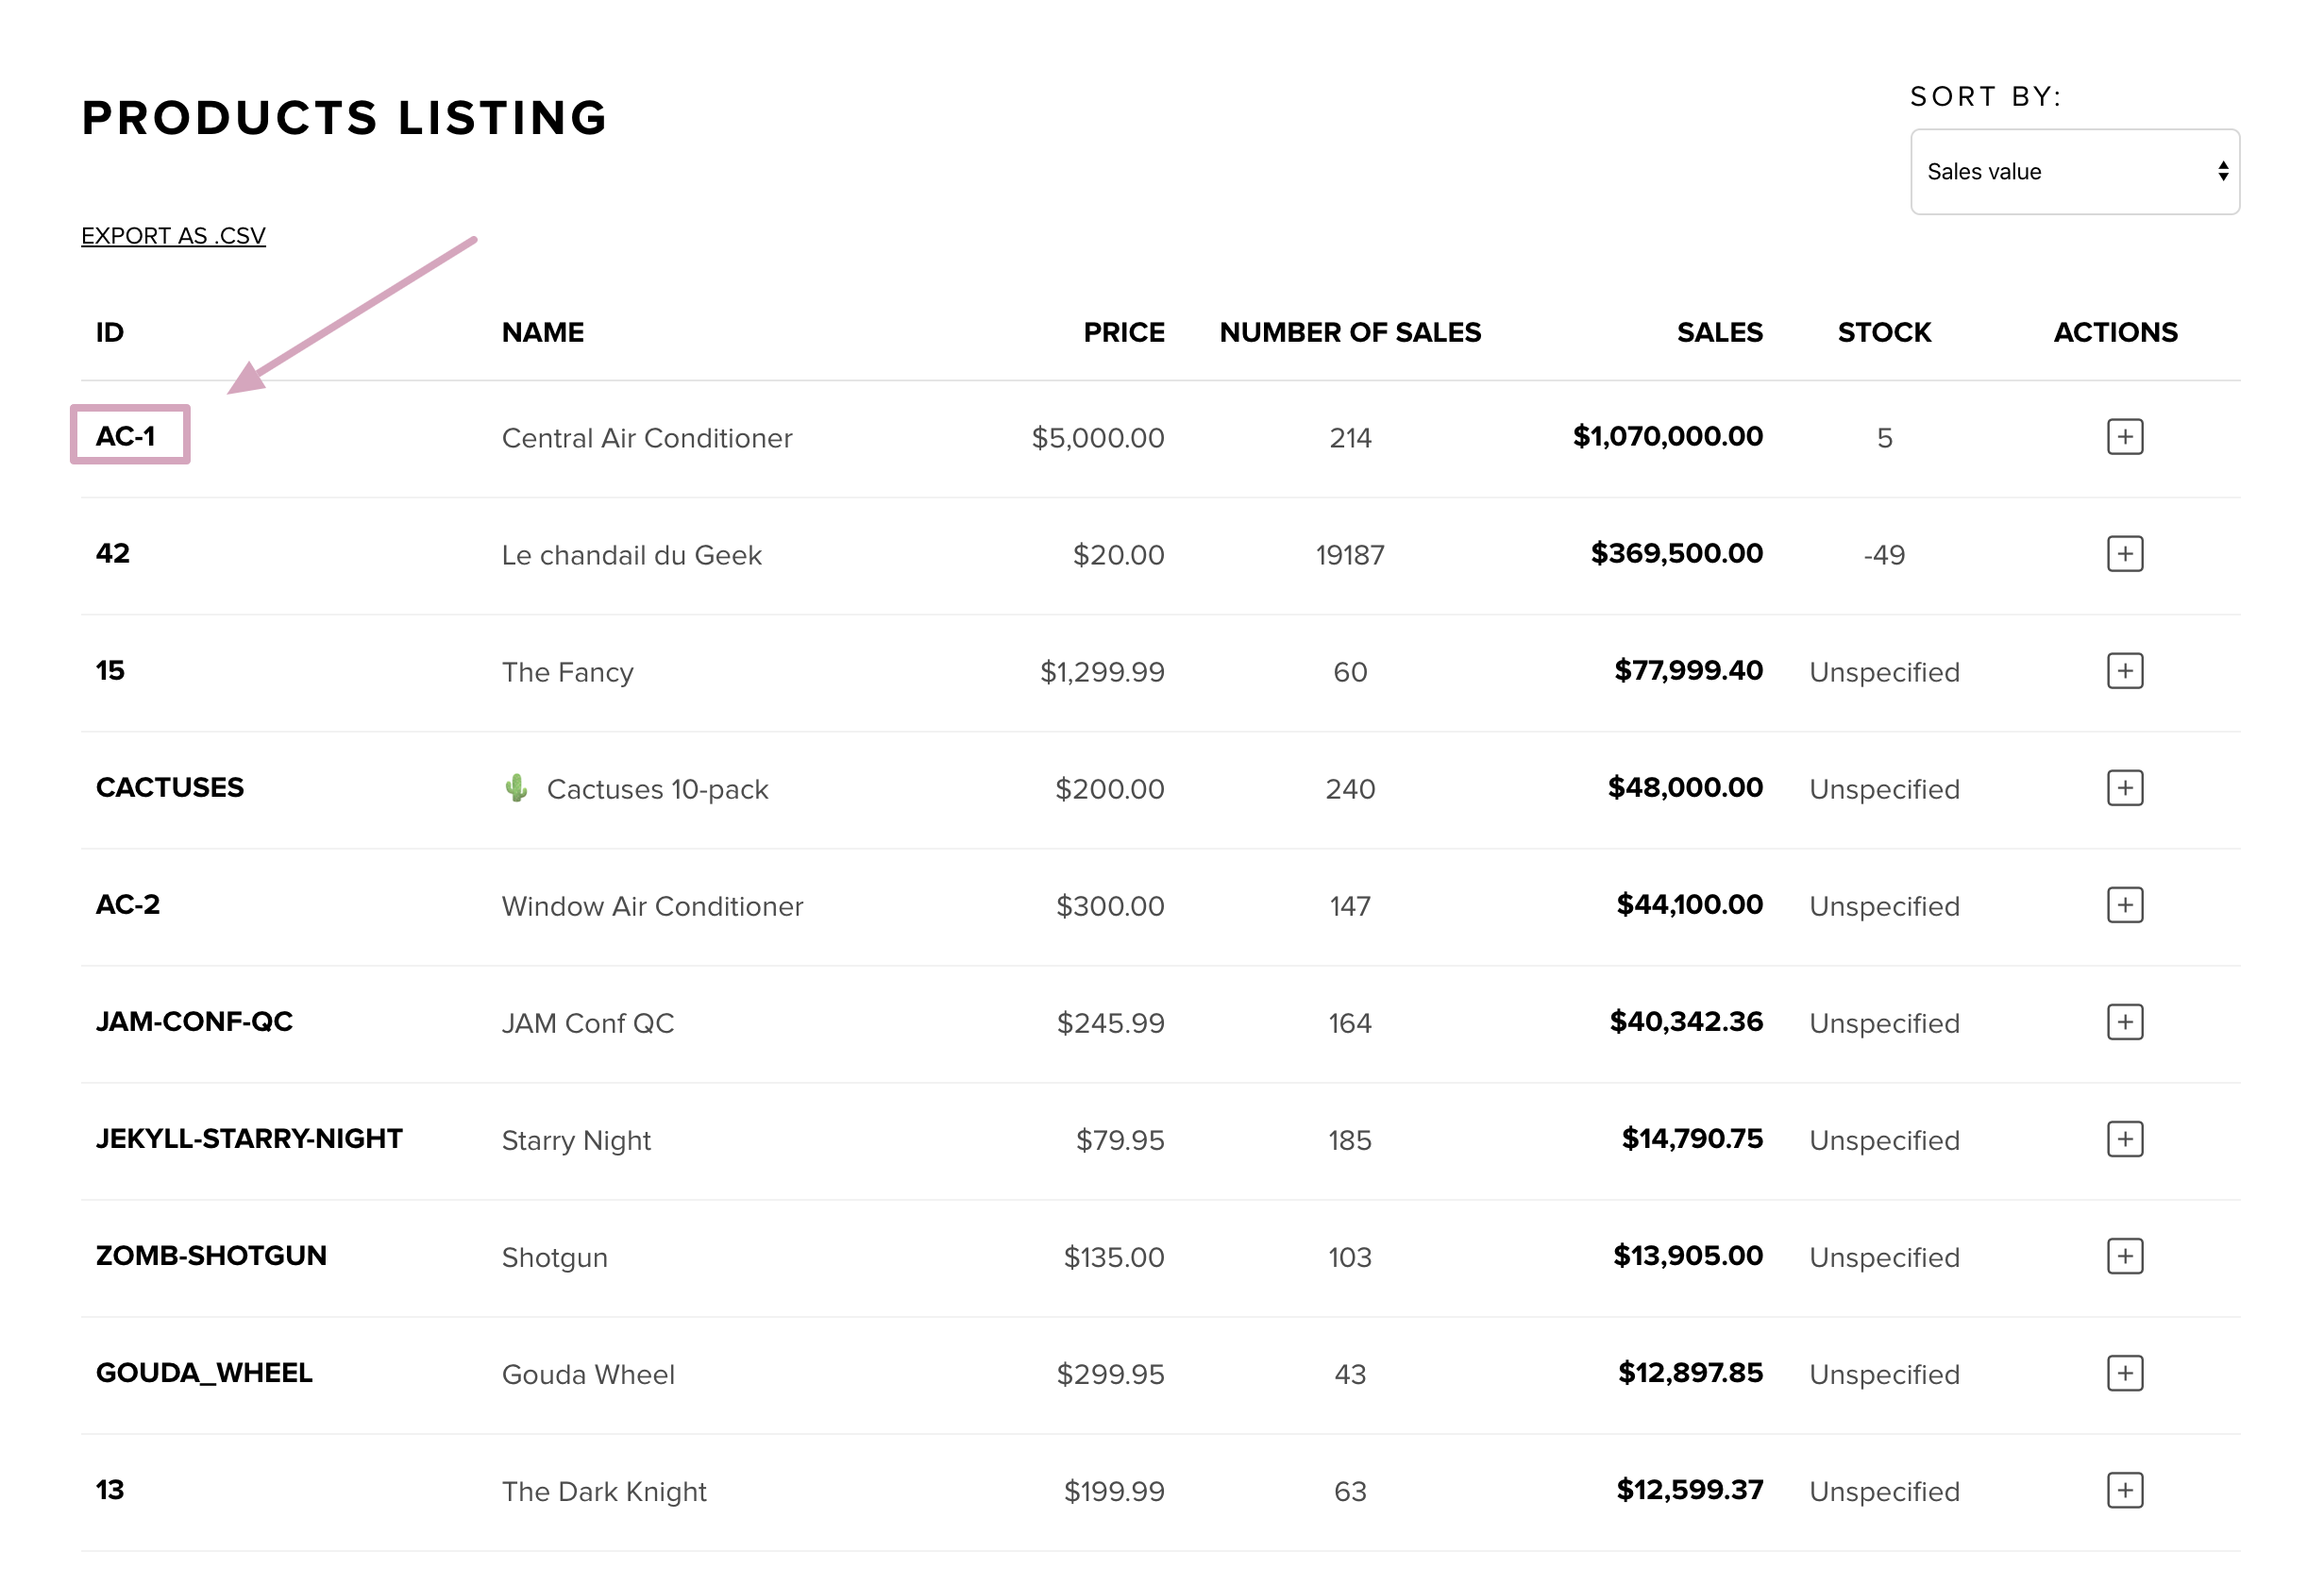Click the AC-1 product ID
This screenshot has width=2324, height=1569.
pos(126,436)
